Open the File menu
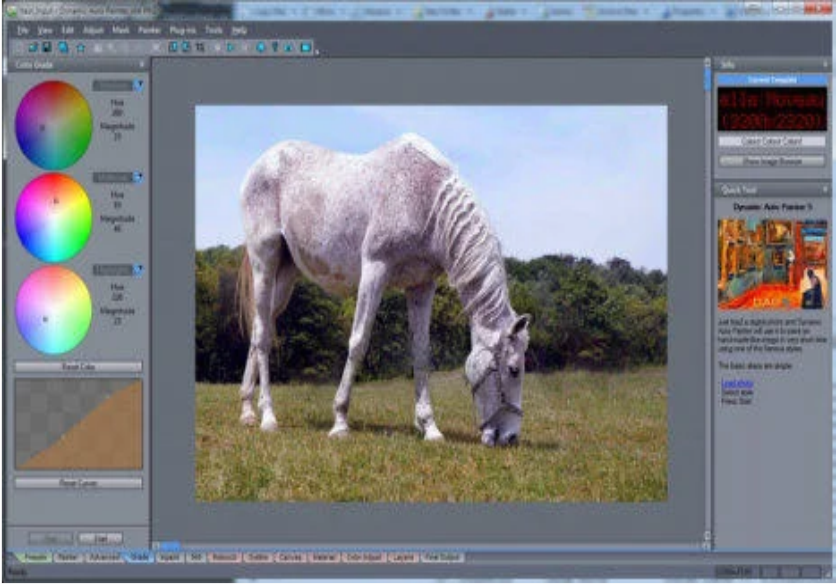836x584 pixels. [22, 30]
